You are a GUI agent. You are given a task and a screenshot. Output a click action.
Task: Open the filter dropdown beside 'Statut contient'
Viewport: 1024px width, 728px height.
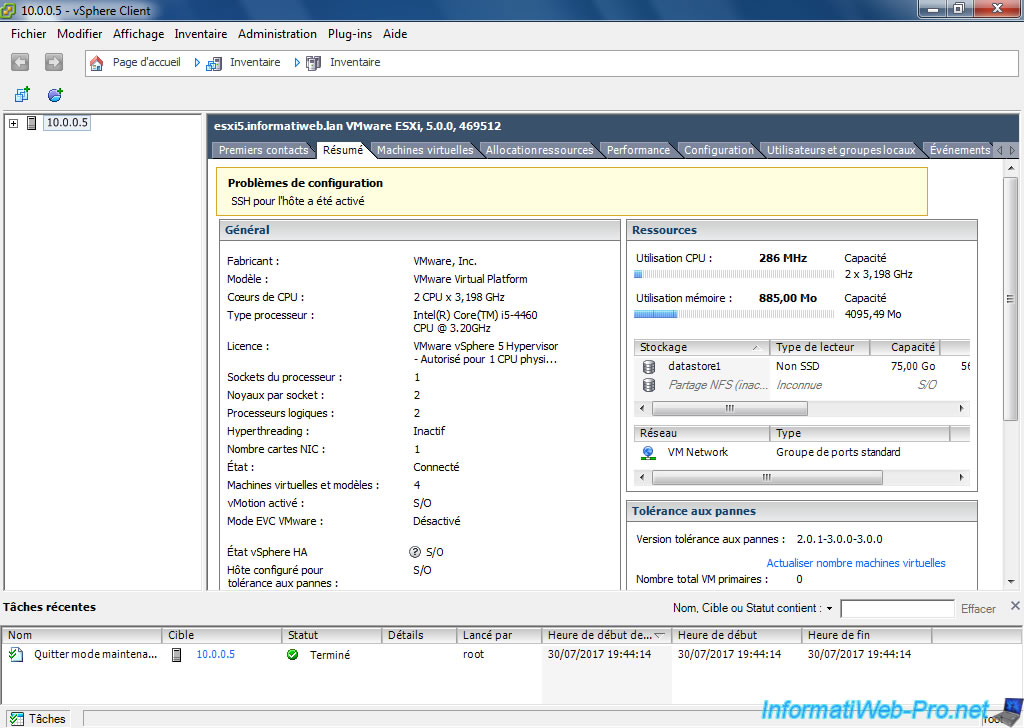[829, 608]
